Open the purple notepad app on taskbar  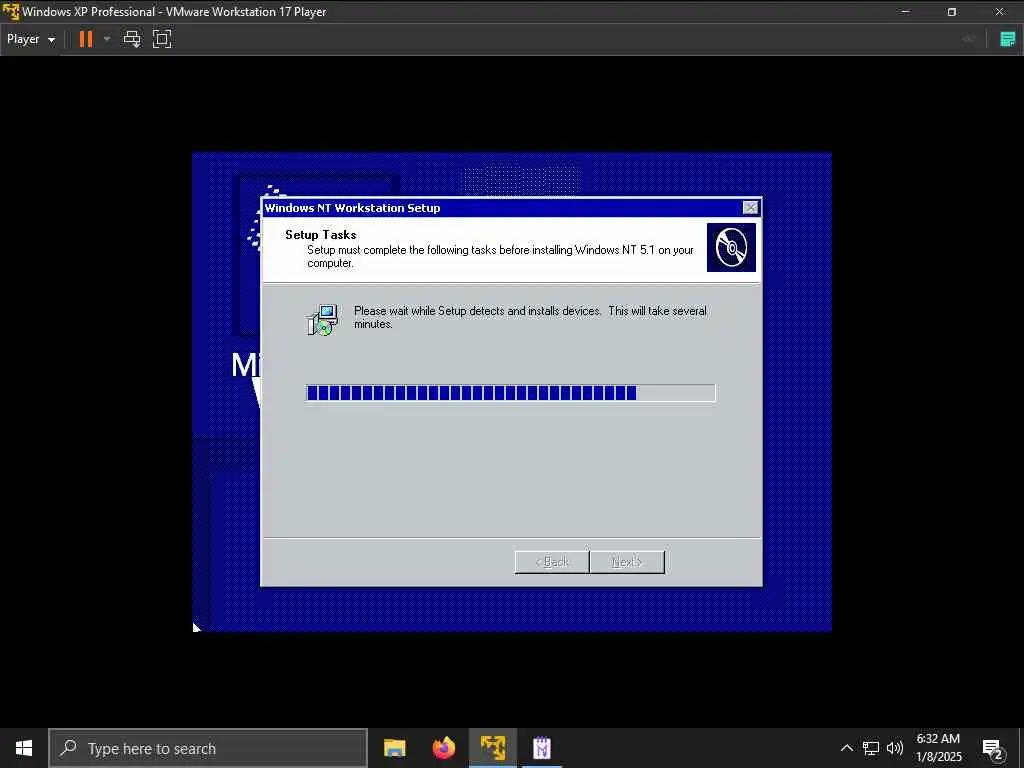coord(542,748)
